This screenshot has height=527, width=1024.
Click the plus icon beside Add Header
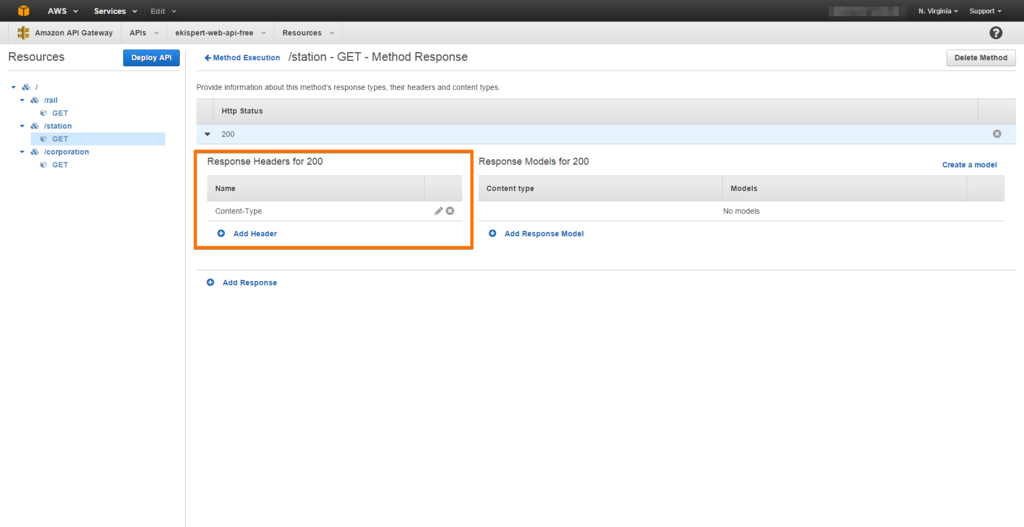[x=221, y=233]
